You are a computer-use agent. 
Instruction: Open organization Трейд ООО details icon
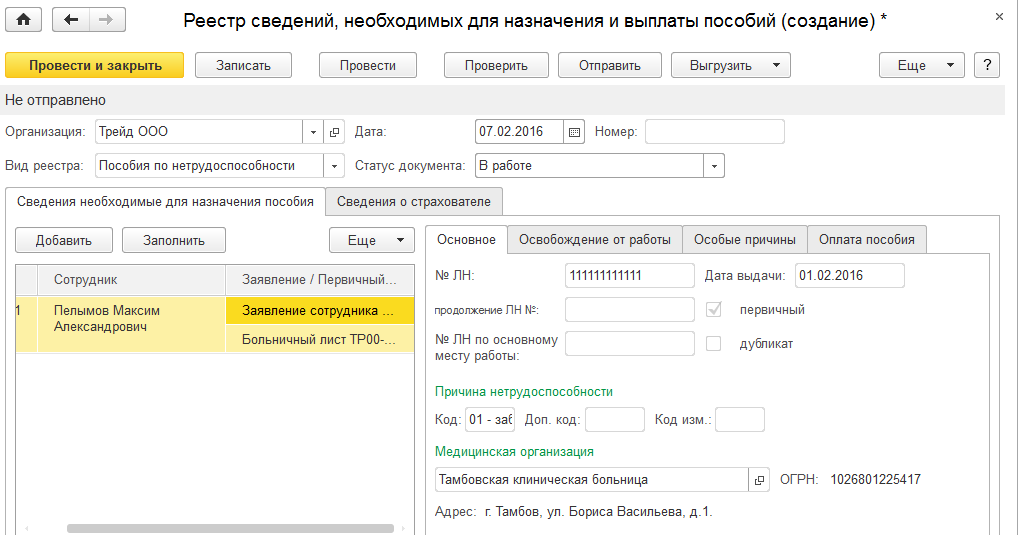click(x=334, y=132)
